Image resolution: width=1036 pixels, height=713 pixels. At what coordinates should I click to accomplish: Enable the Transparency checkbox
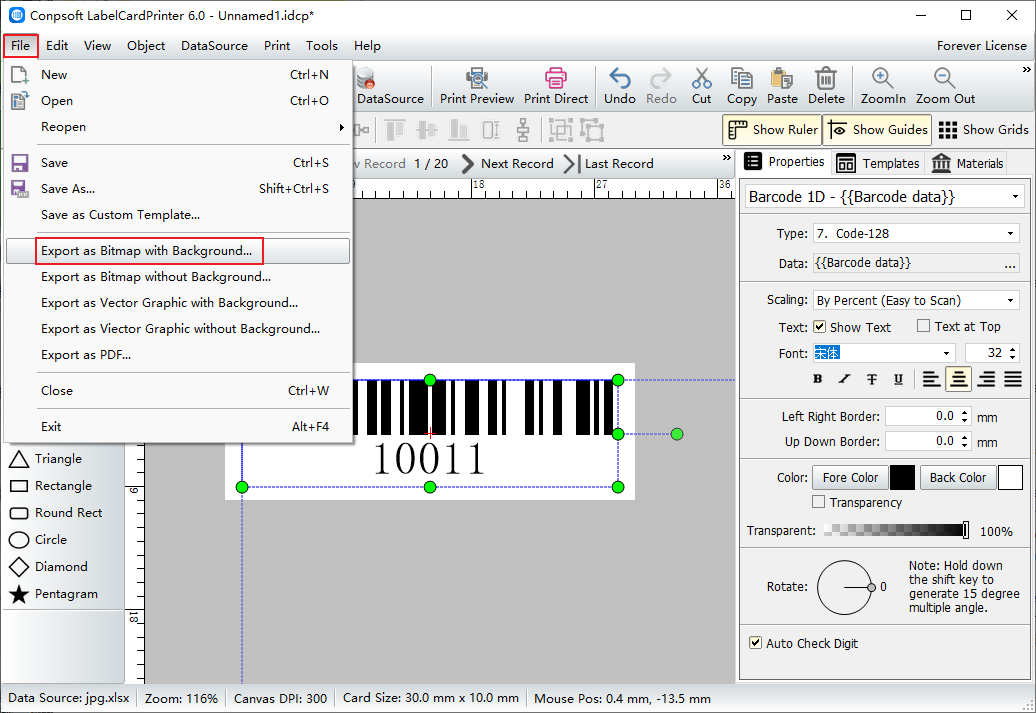(819, 502)
